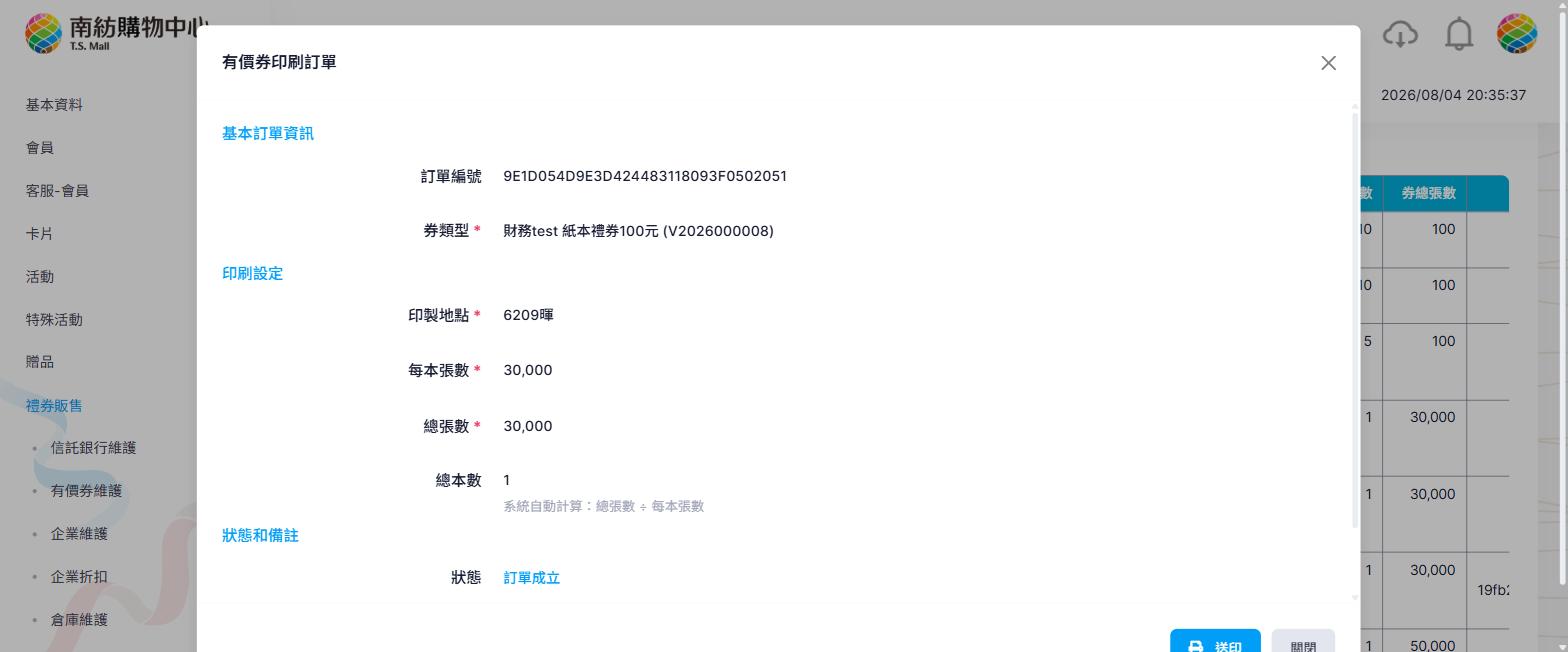
Task: Click the cloud download icon
Action: 1400,34
